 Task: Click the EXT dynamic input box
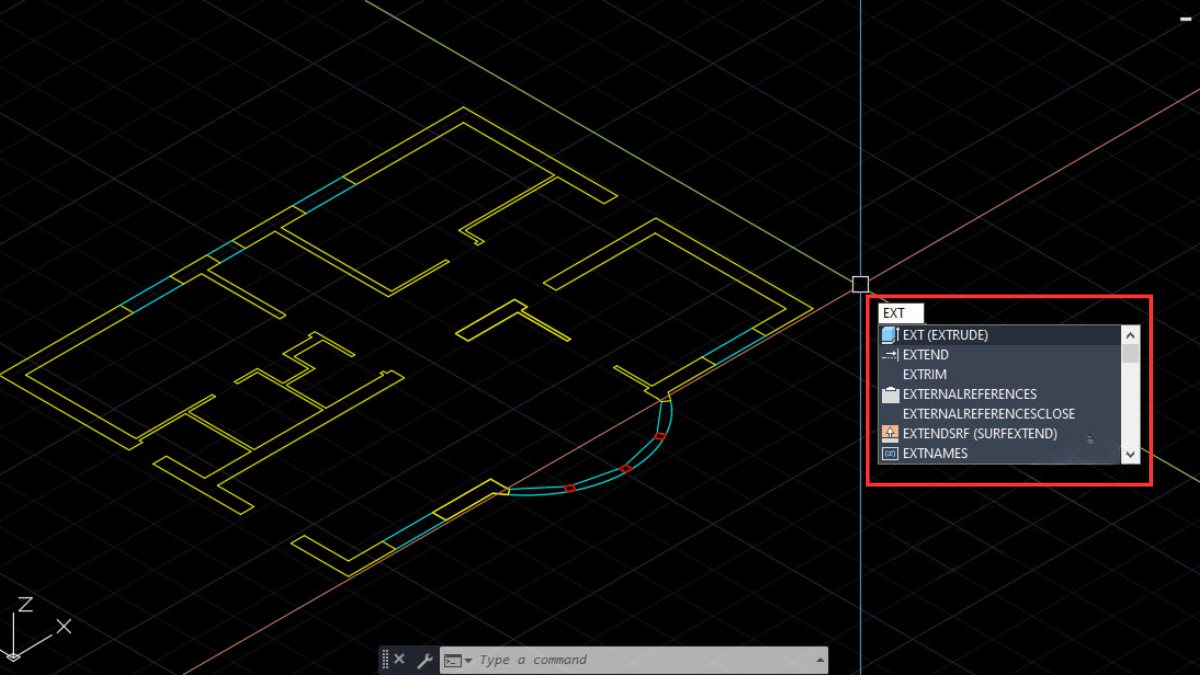click(x=900, y=313)
